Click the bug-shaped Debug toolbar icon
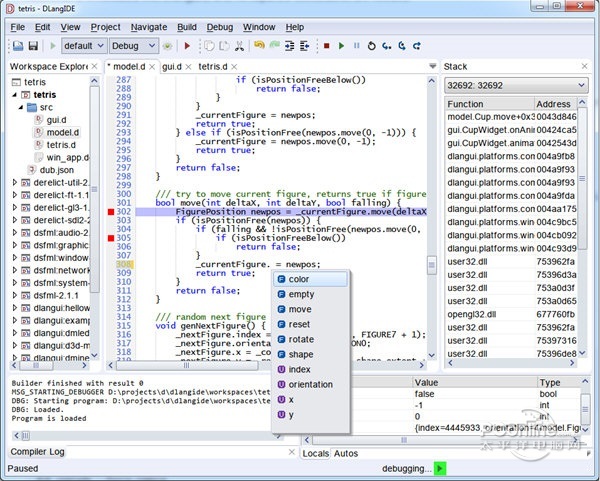The width and height of the screenshot is (600, 481). 167,46
